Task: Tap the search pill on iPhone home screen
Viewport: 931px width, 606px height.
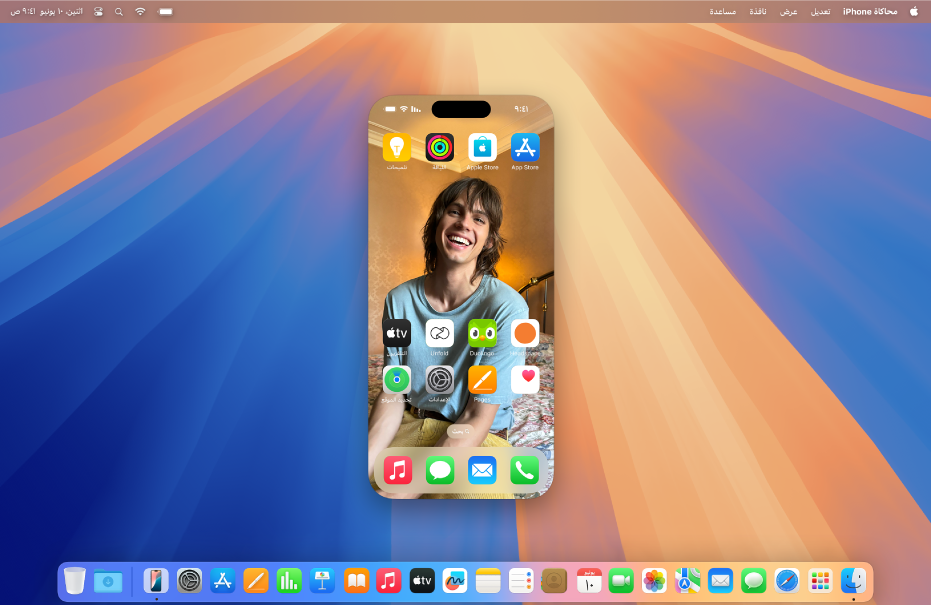Action: pos(461,430)
